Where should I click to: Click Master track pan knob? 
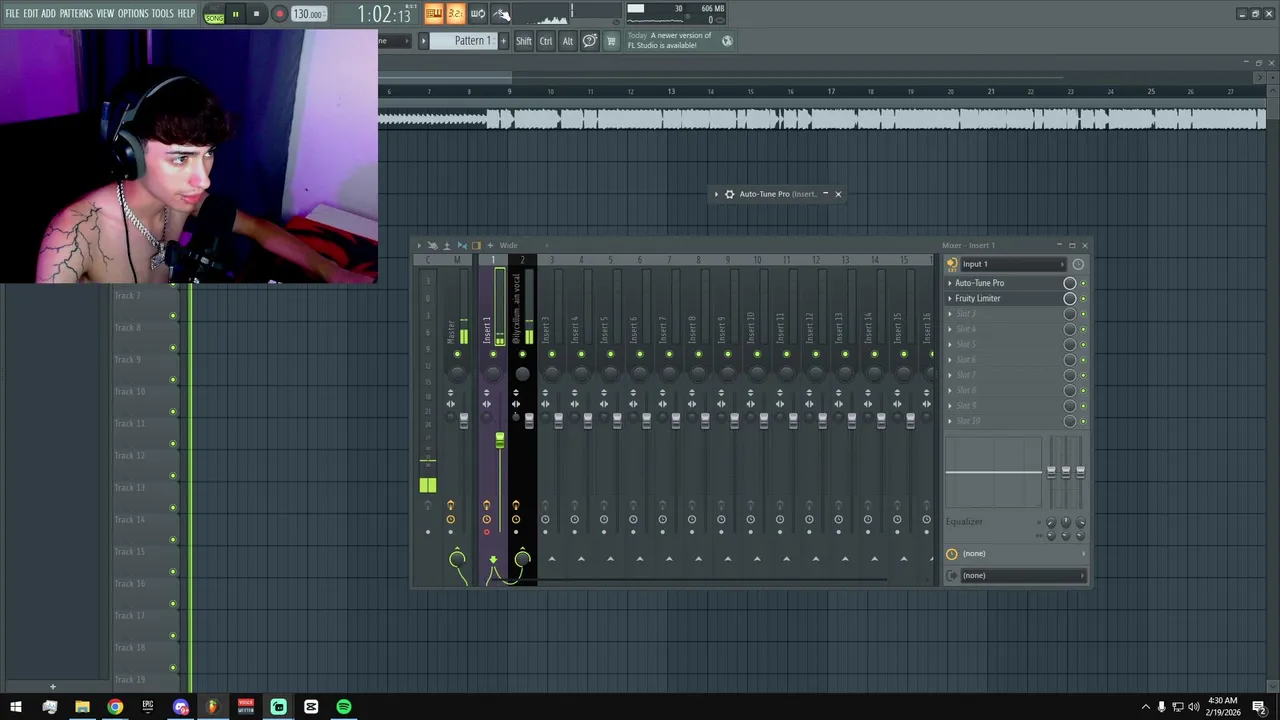point(457,372)
